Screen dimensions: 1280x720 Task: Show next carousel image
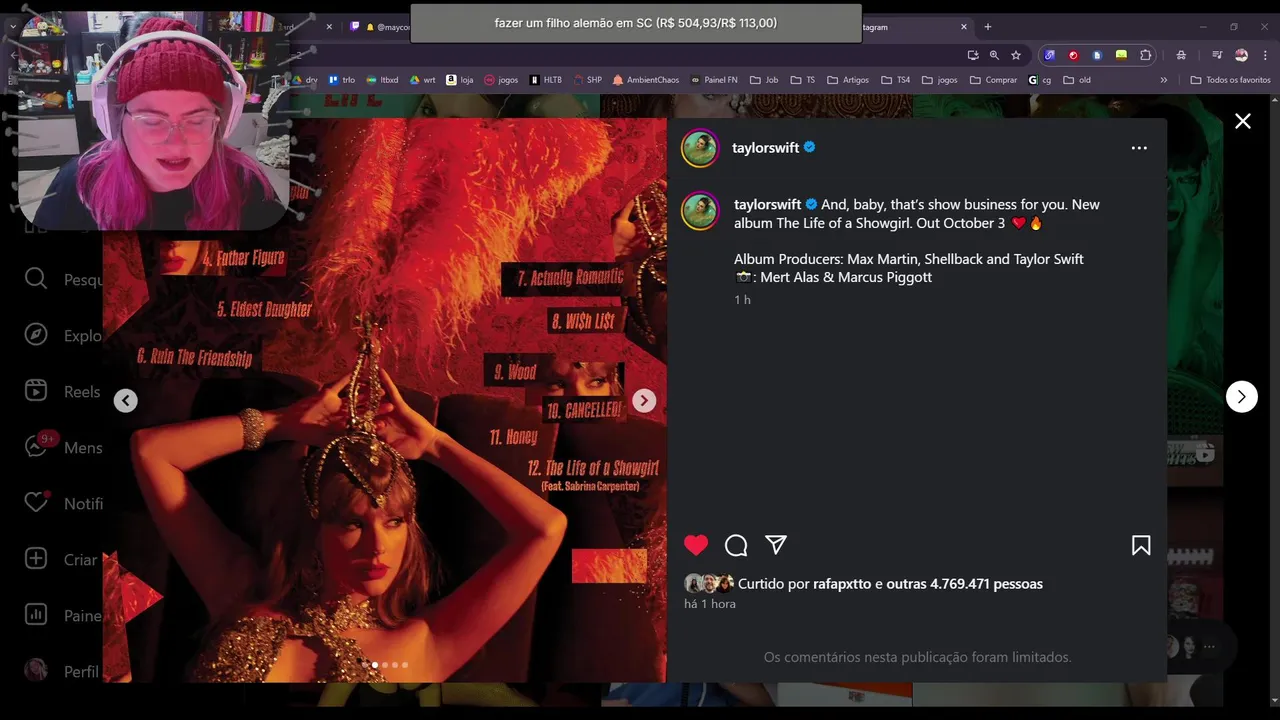coord(644,401)
